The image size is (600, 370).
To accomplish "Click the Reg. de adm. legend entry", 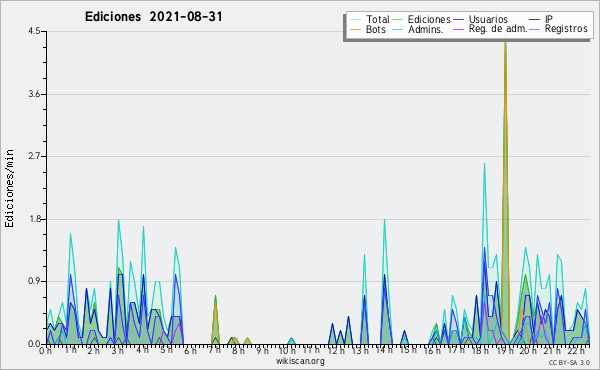I will 490,29.
